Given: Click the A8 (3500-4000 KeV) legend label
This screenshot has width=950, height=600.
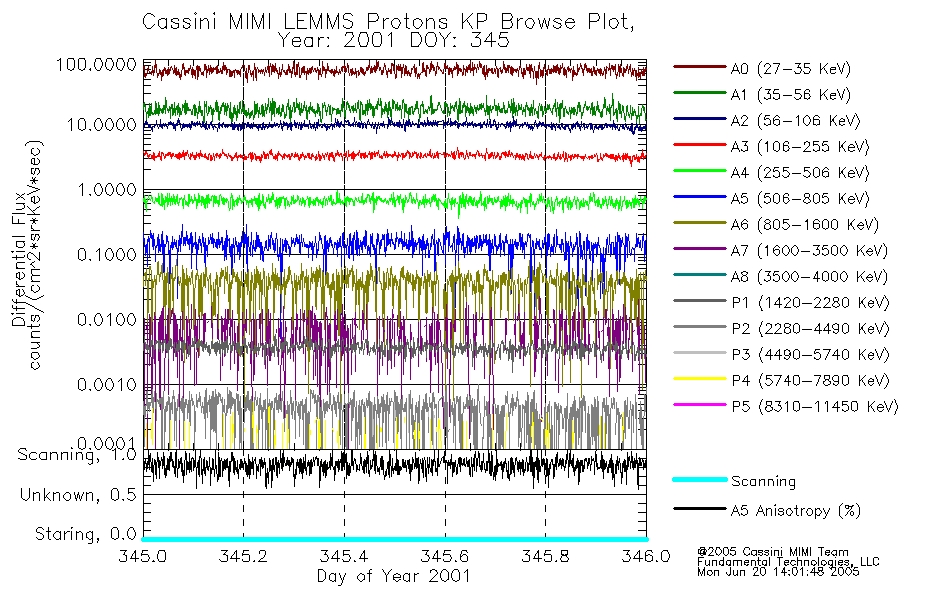Looking at the screenshot, I should coord(809,277).
